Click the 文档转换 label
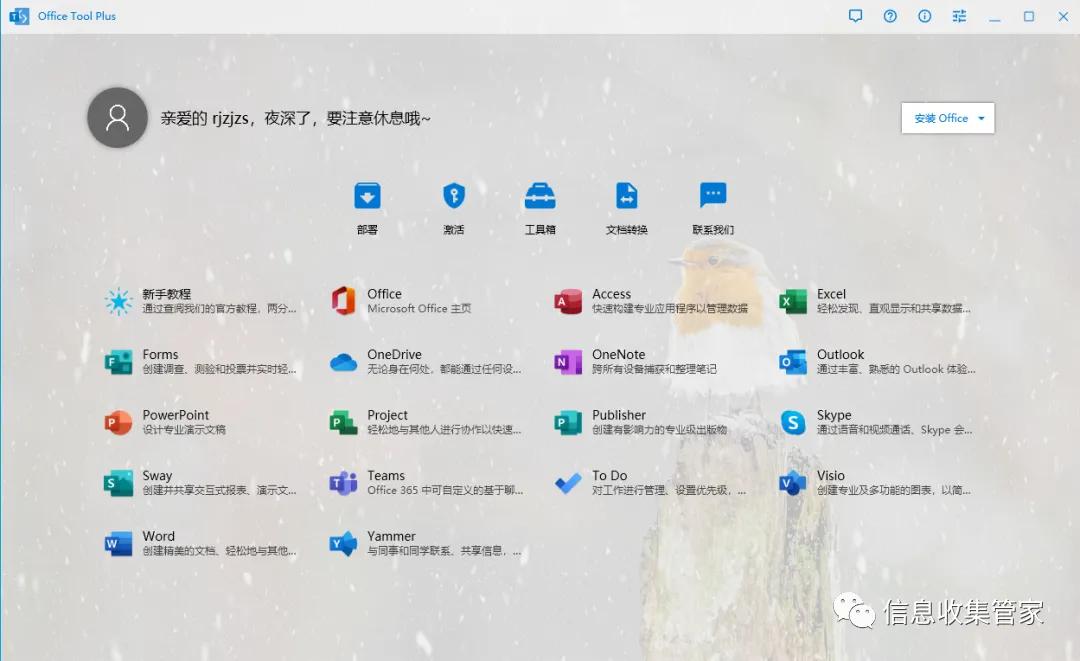The image size is (1080, 661). pos(626,229)
